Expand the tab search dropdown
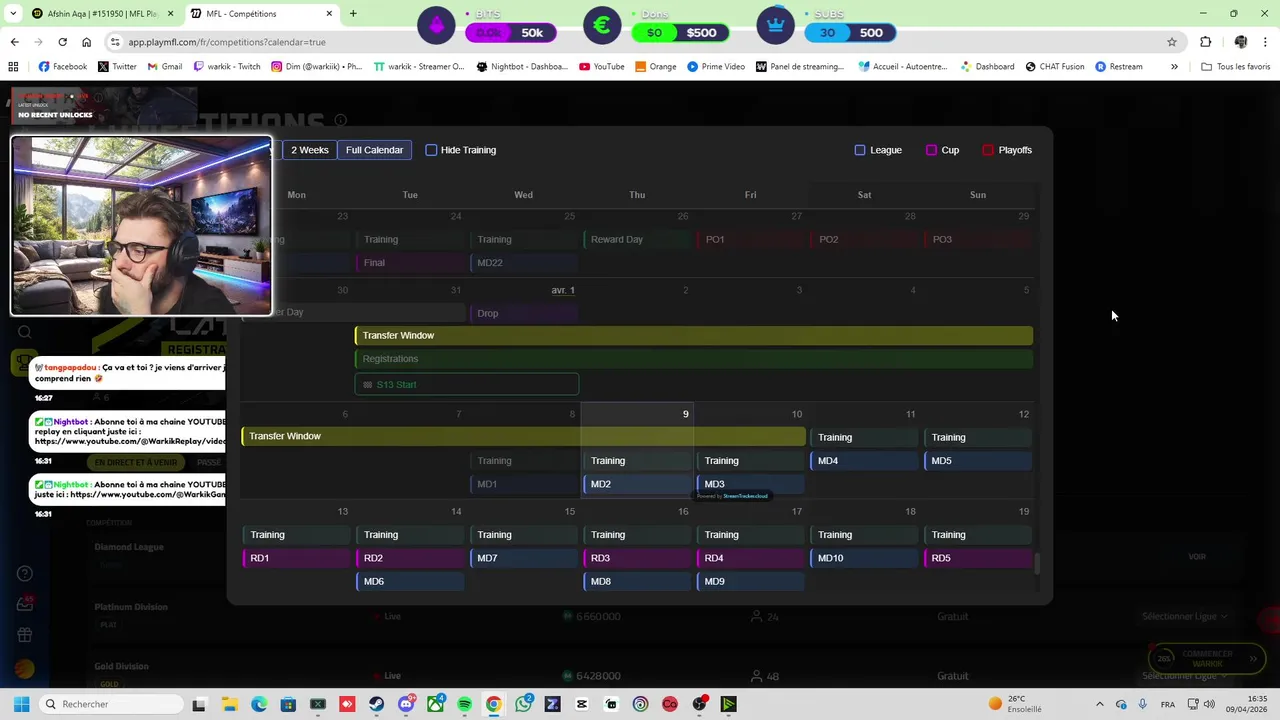Image resolution: width=1280 pixels, height=720 pixels. click(x=11, y=14)
